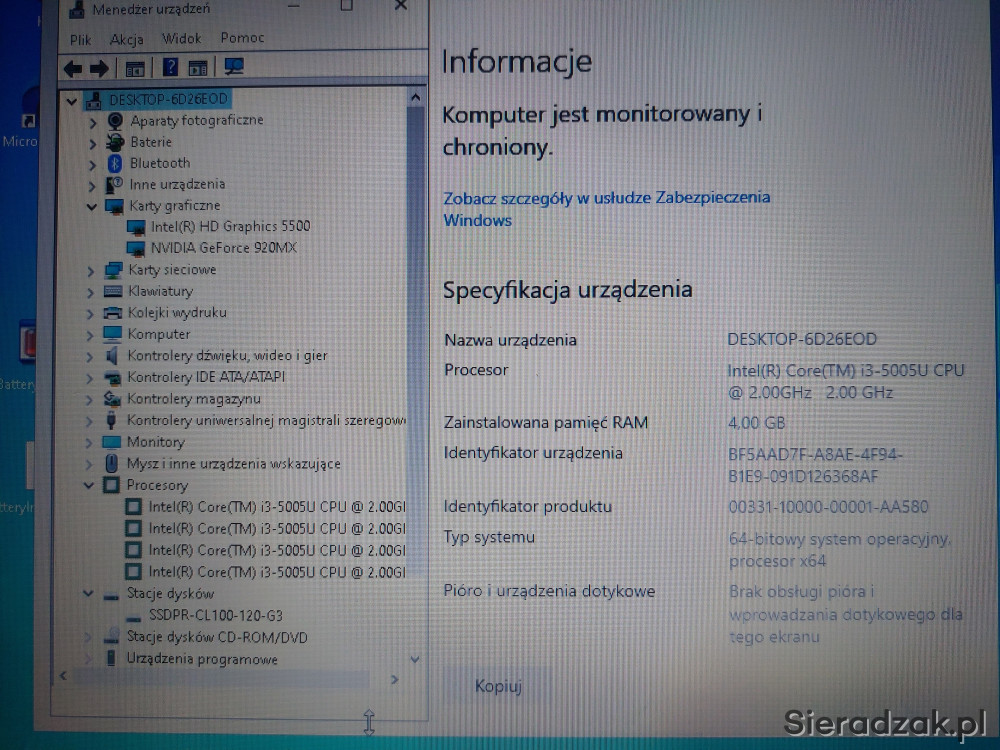Screen dimensions: 1000x750
Task: Select the Aparaty fotograficzne camera icon
Action: tap(115, 121)
